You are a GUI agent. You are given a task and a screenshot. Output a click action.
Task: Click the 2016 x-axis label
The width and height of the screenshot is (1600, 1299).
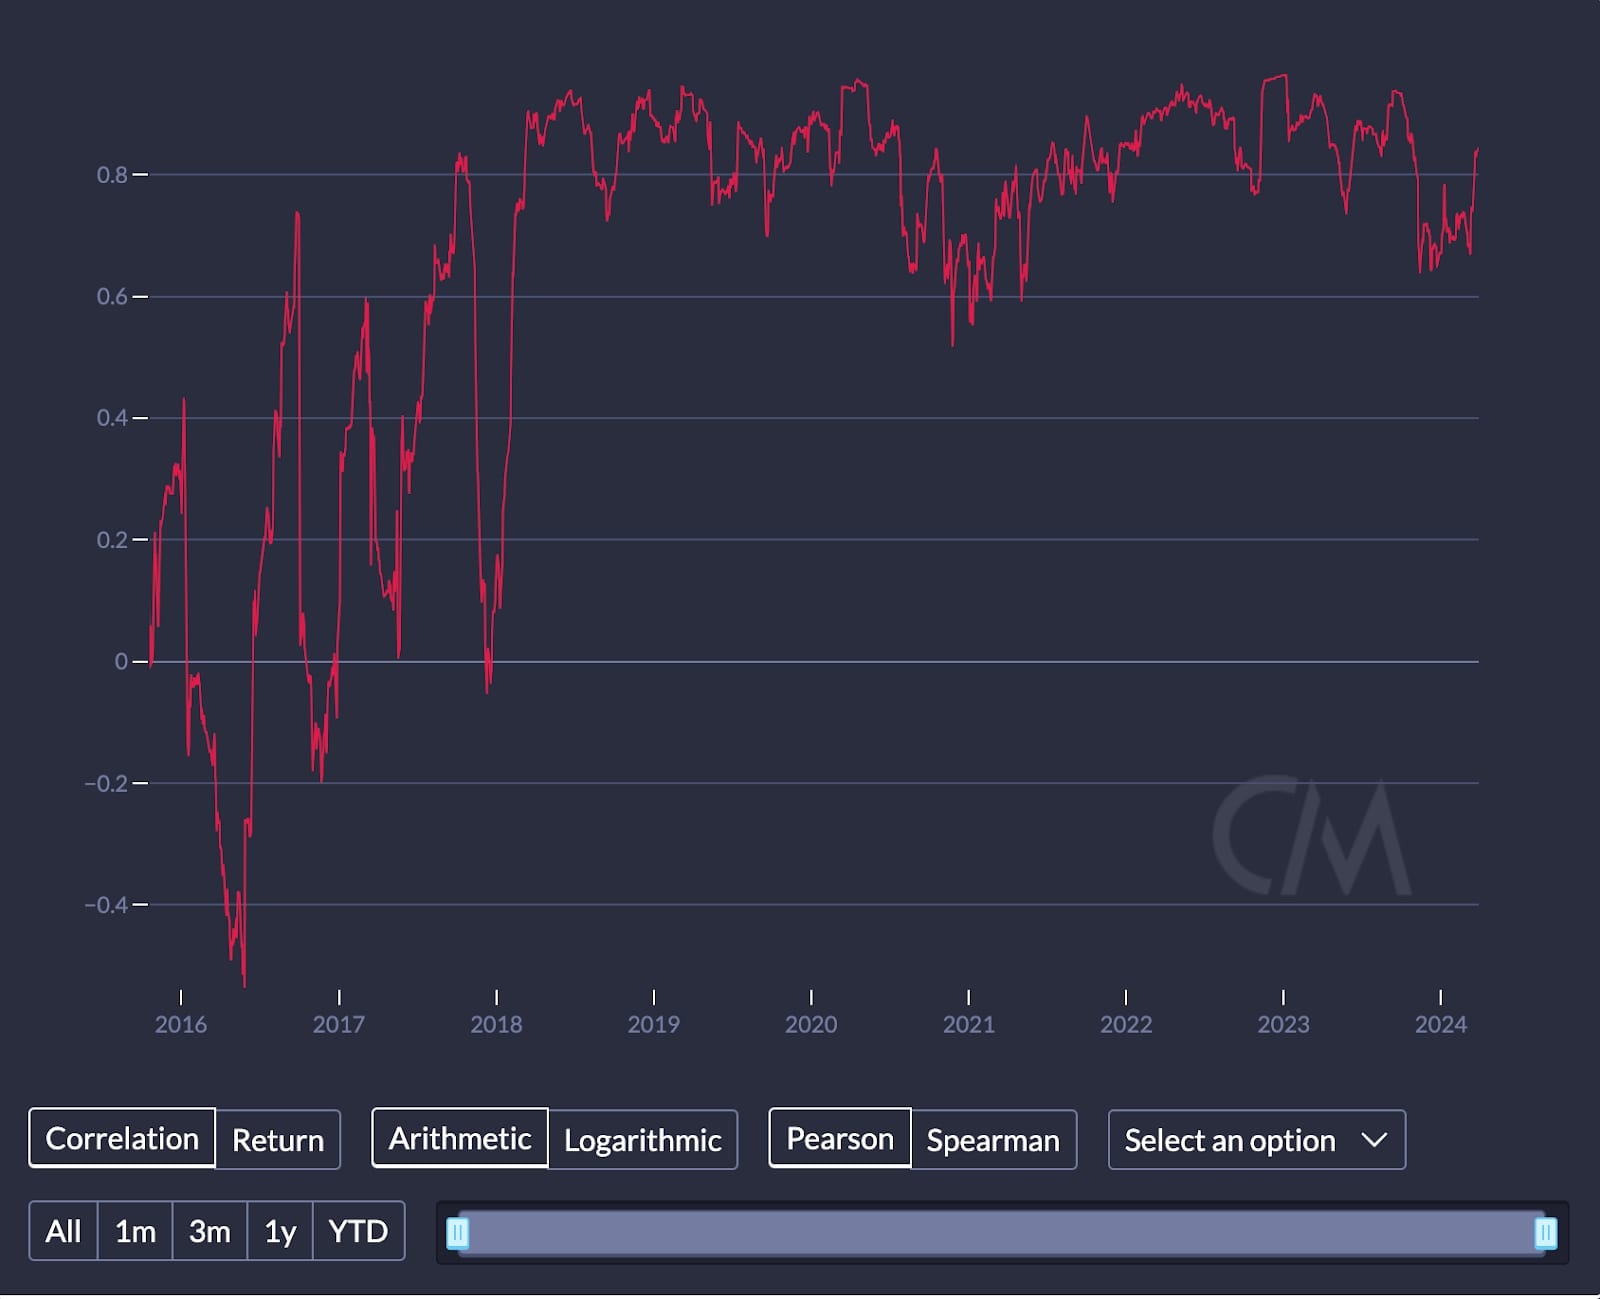pos(181,1024)
